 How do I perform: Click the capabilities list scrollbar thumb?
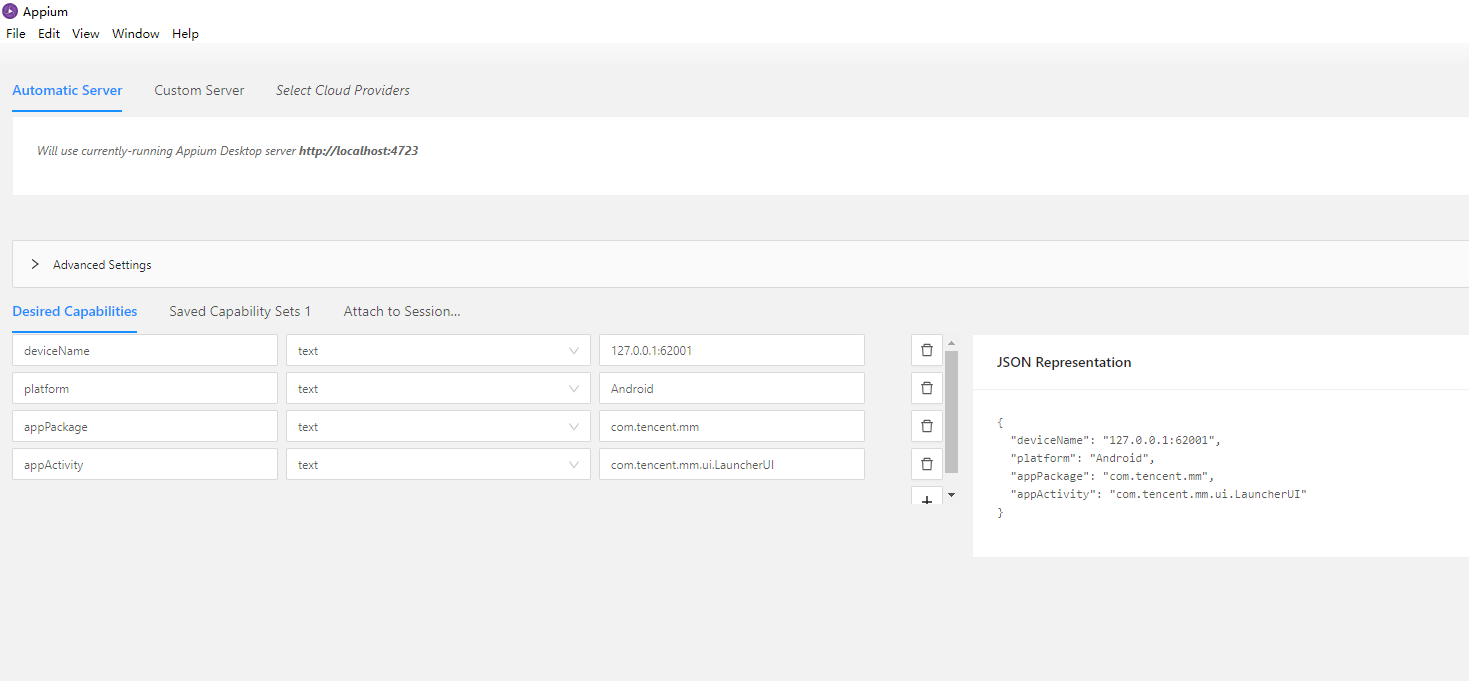coord(951,410)
